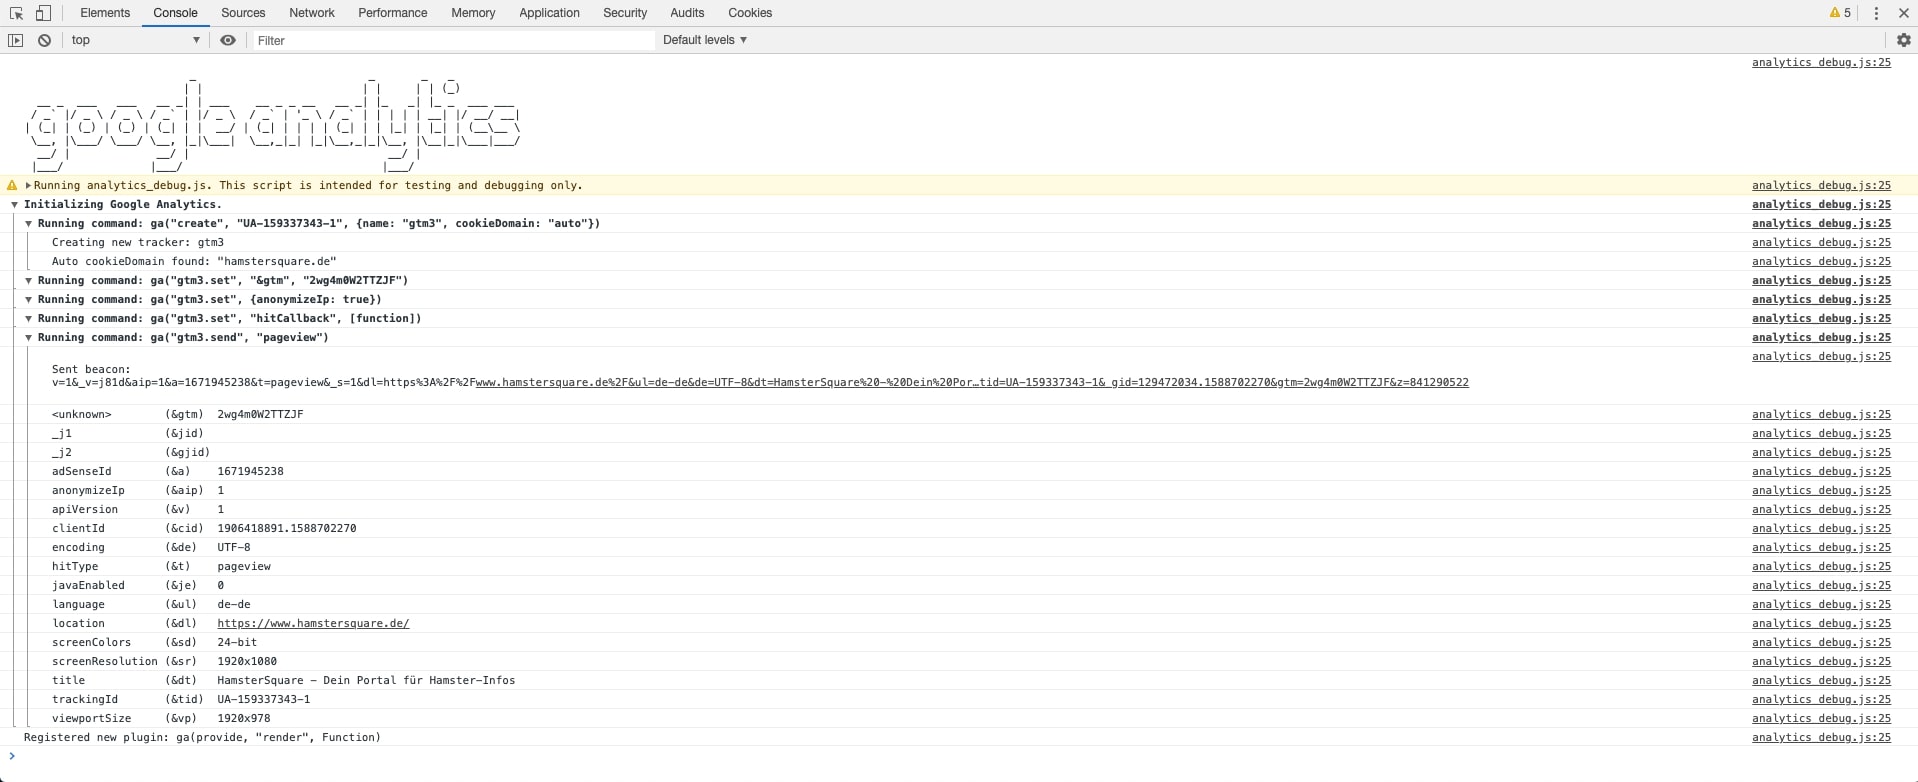Open the hamstersquare.de location link
1918x782 pixels.
pyautogui.click(x=313, y=624)
